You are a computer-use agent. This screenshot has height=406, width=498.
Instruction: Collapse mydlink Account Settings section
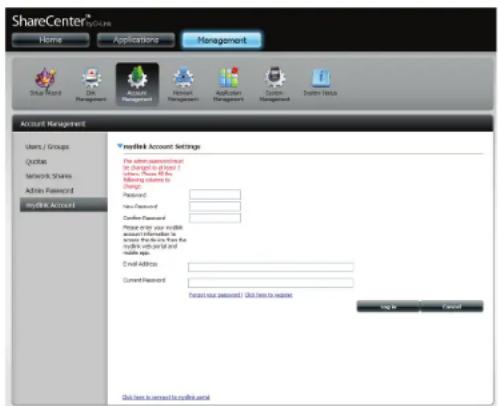click(x=120, y=146)
